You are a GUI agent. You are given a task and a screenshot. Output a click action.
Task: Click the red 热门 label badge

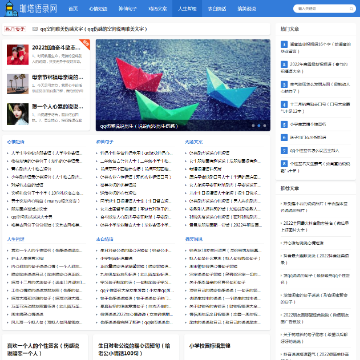(15, 29)
